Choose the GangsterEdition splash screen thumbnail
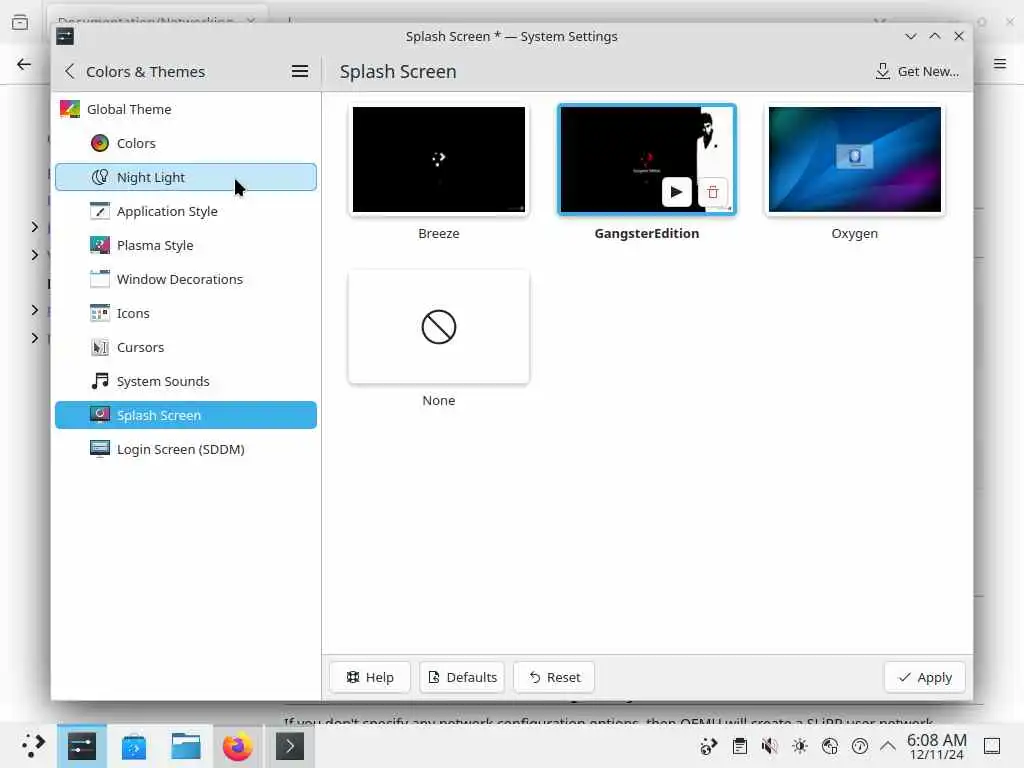 [x=647, y=159]
